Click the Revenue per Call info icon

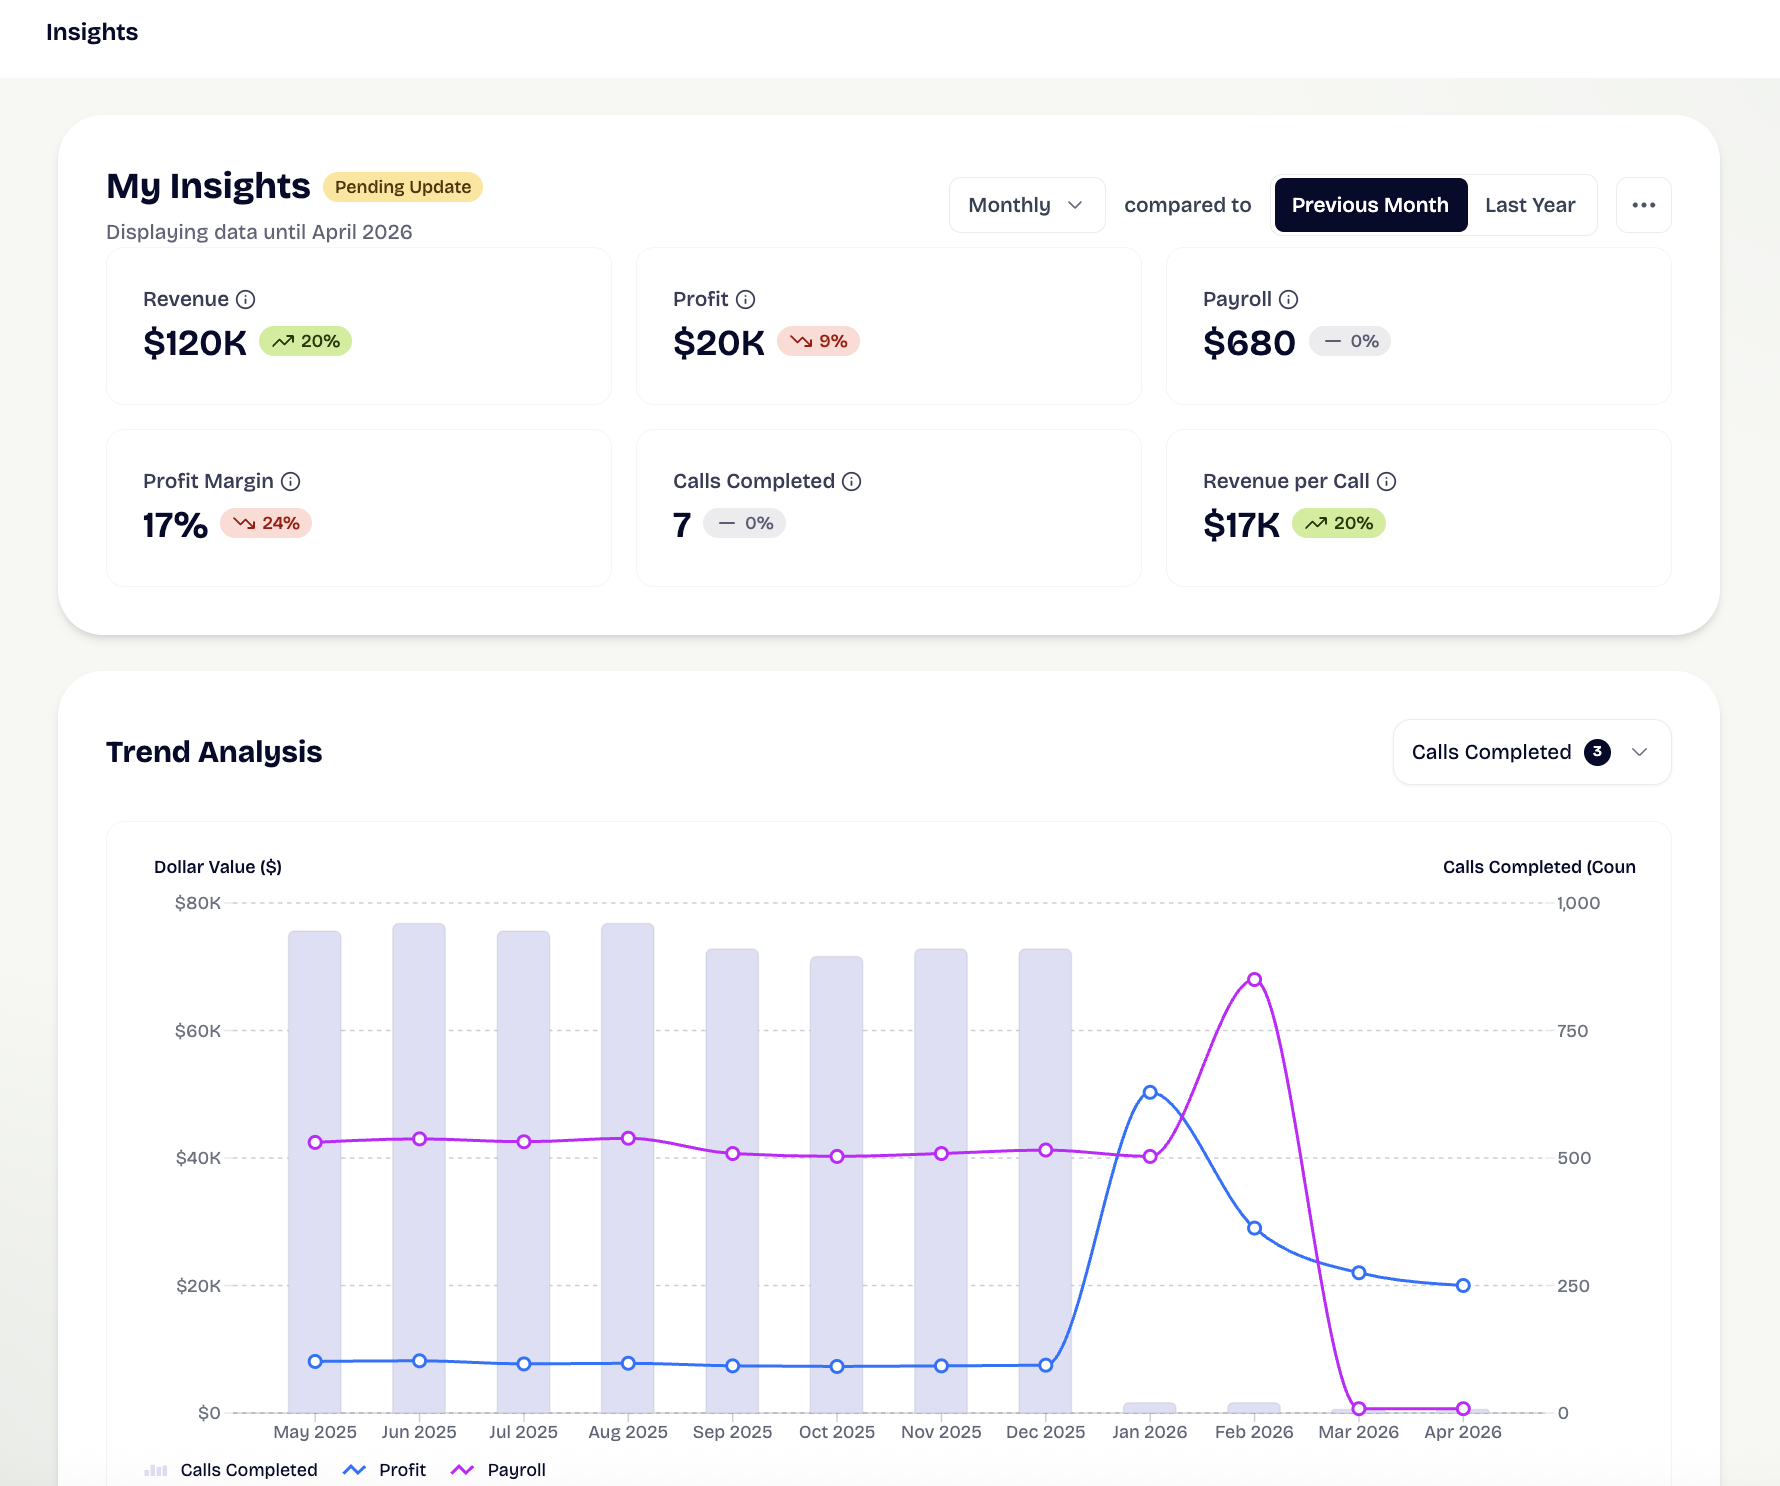coord(1387,481)
